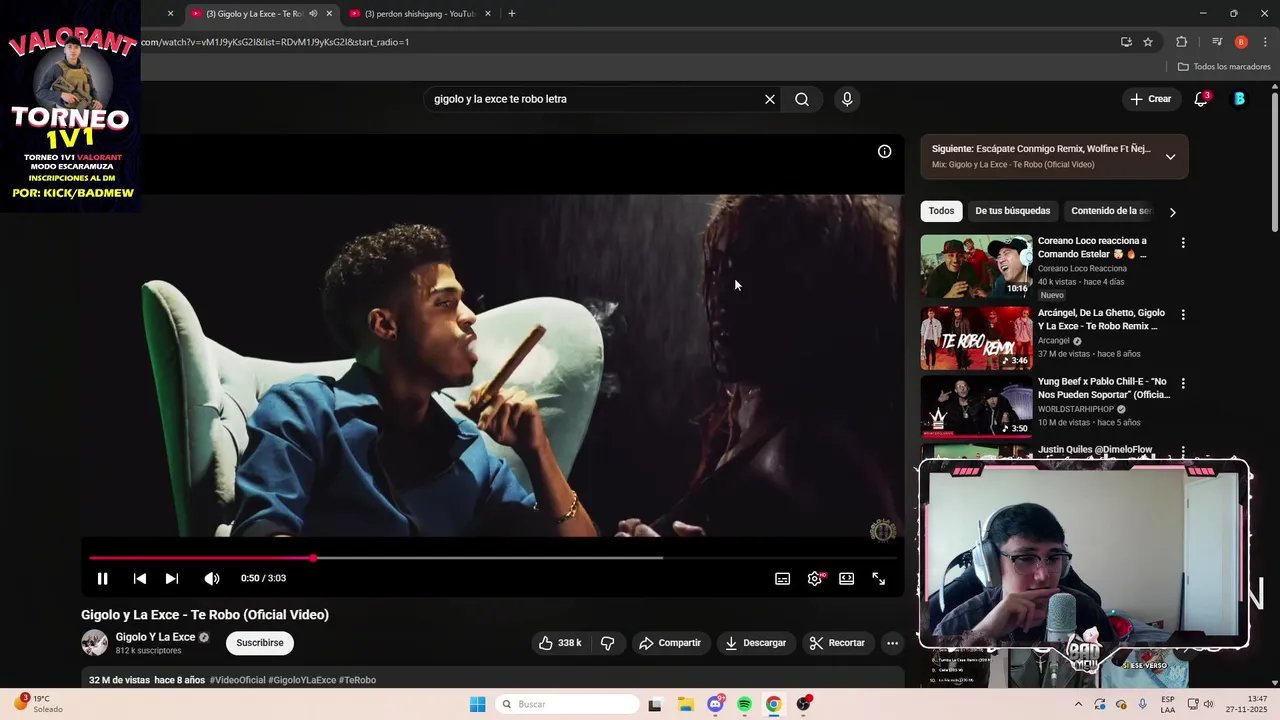The height and width of the screenshot is (720, 1280).
Task: Subscribe with the Suscribirse button
Action: pos(260,643)
